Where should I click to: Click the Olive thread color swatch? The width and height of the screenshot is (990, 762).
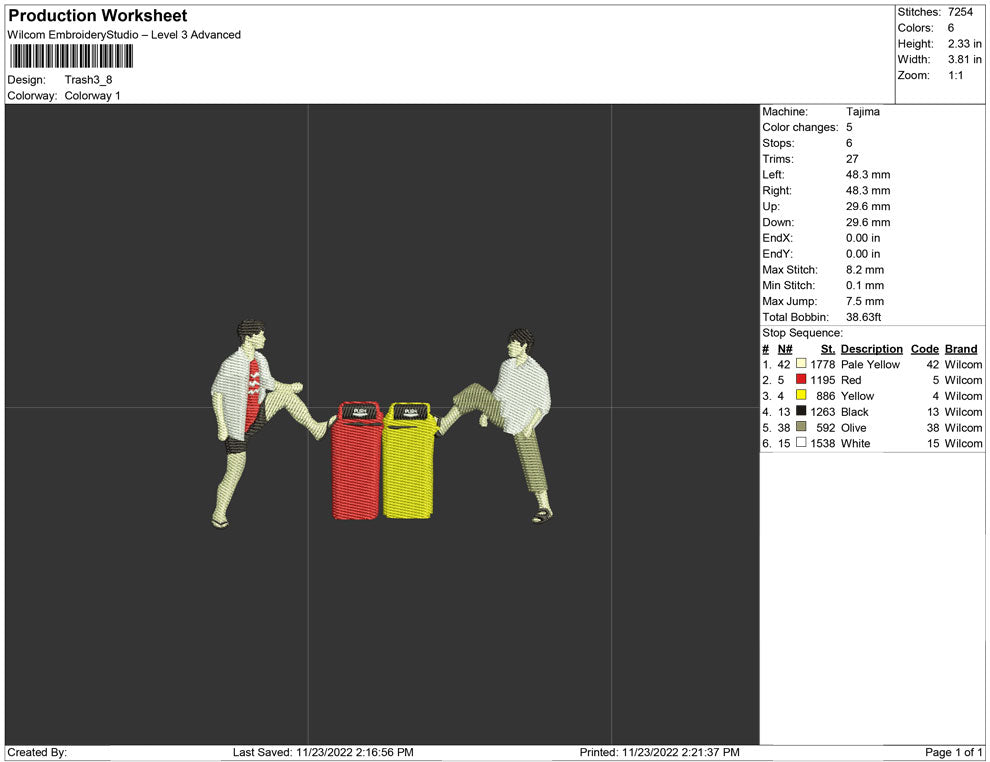pyautogui.click(x=801, y=427)
